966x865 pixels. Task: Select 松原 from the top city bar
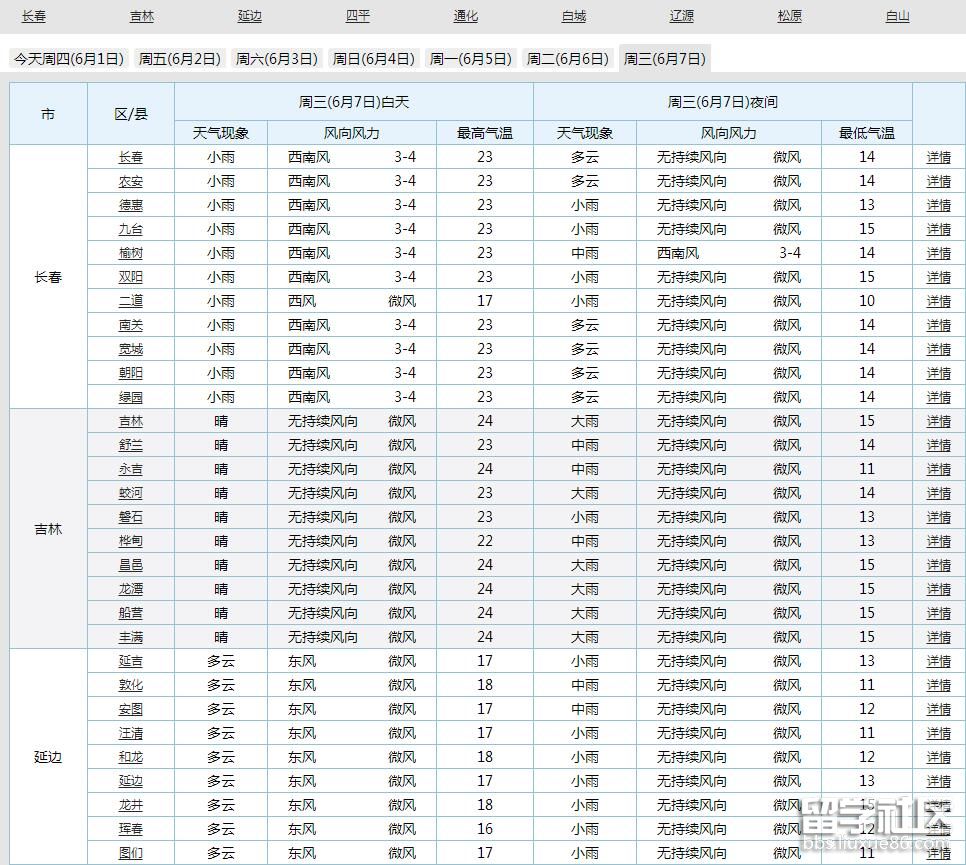tap(789, 16)
